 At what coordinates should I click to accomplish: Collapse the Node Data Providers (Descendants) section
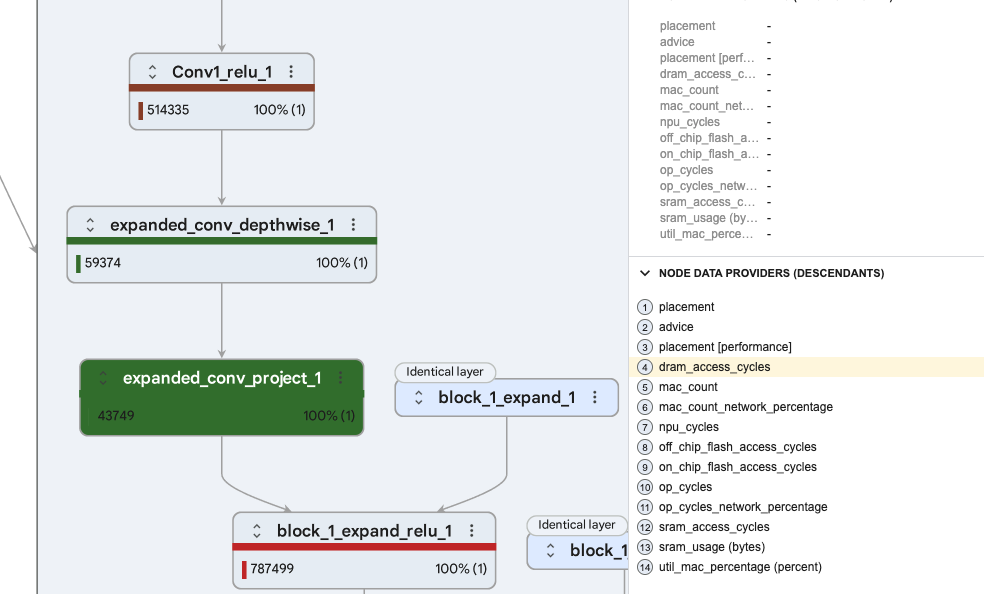(x=644, y=273)
